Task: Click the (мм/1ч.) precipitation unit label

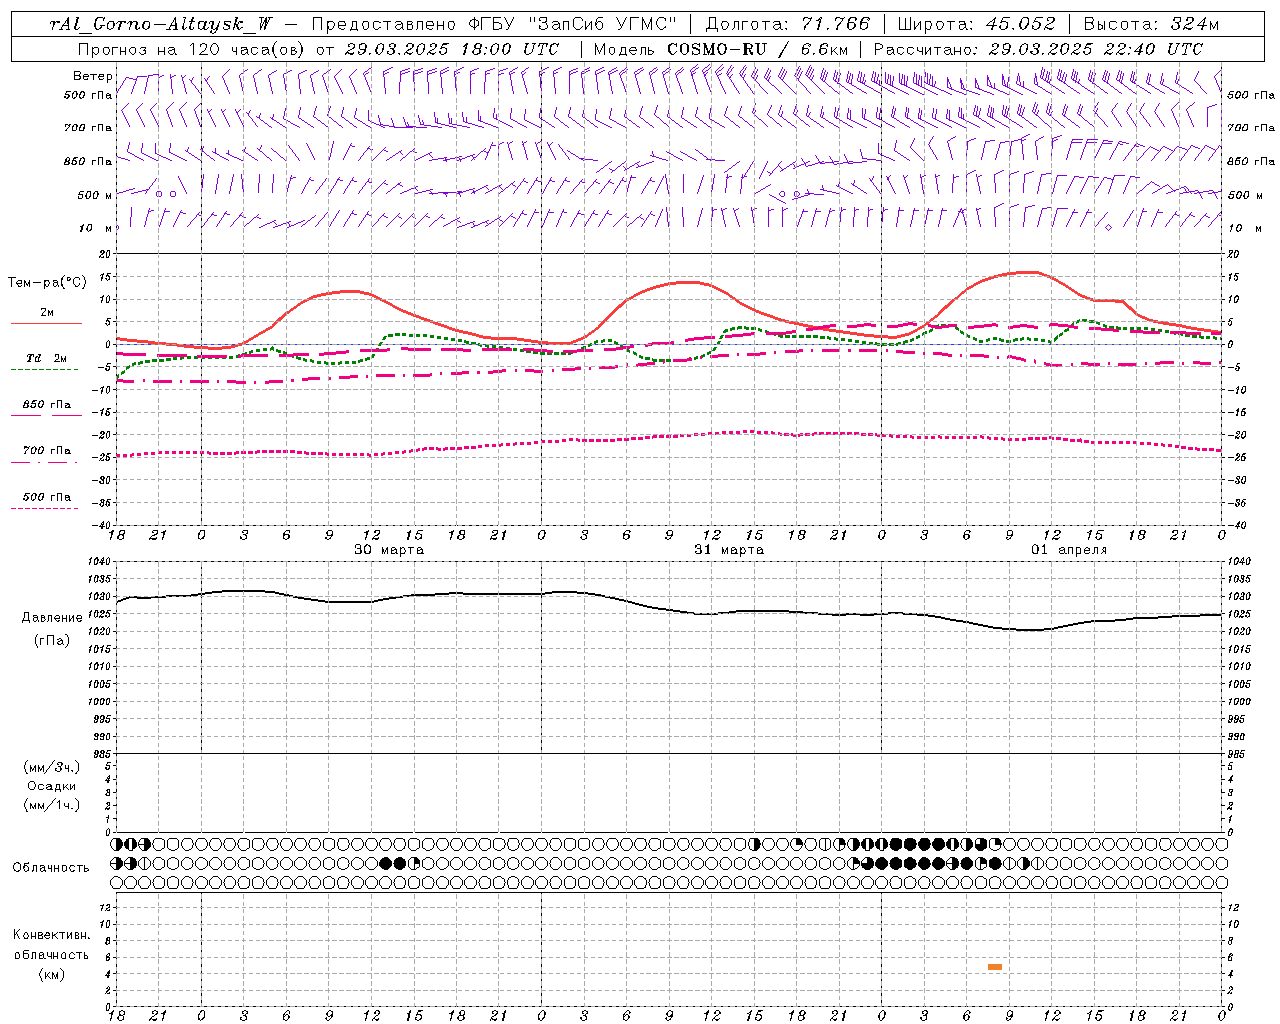Action: 52,805
